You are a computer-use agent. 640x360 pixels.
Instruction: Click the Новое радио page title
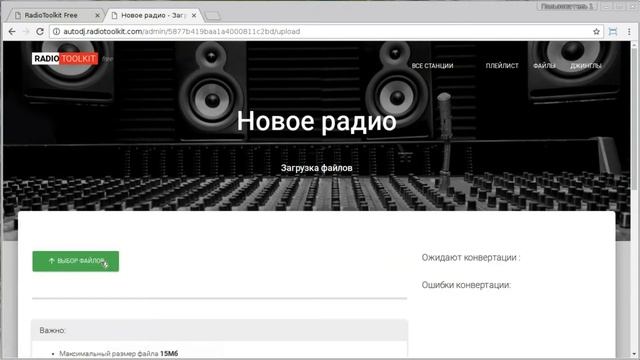pyautogui.click(x=316, y=121)
